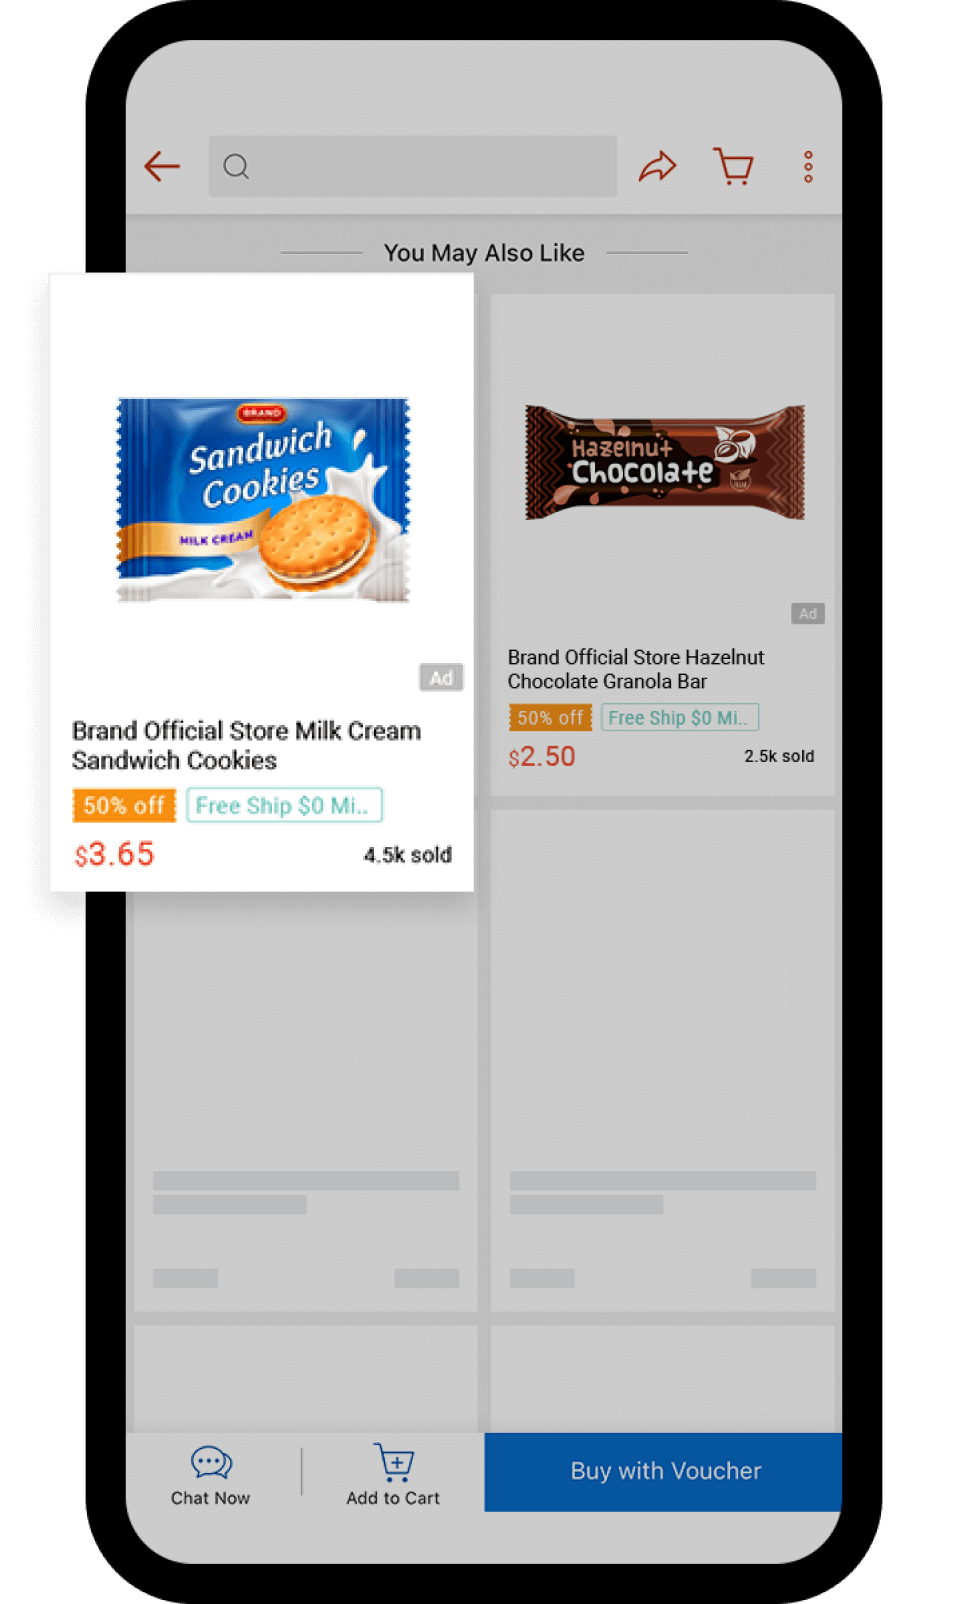Tap the 50% off badge on granola bar

(550, 717)
